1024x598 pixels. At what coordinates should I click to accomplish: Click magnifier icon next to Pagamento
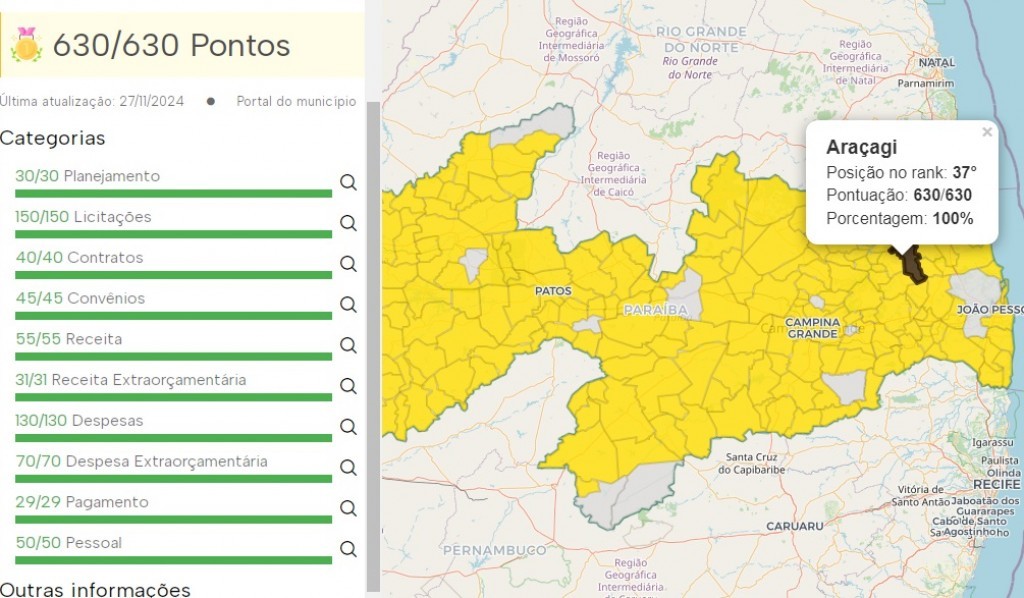pos(348,508)
